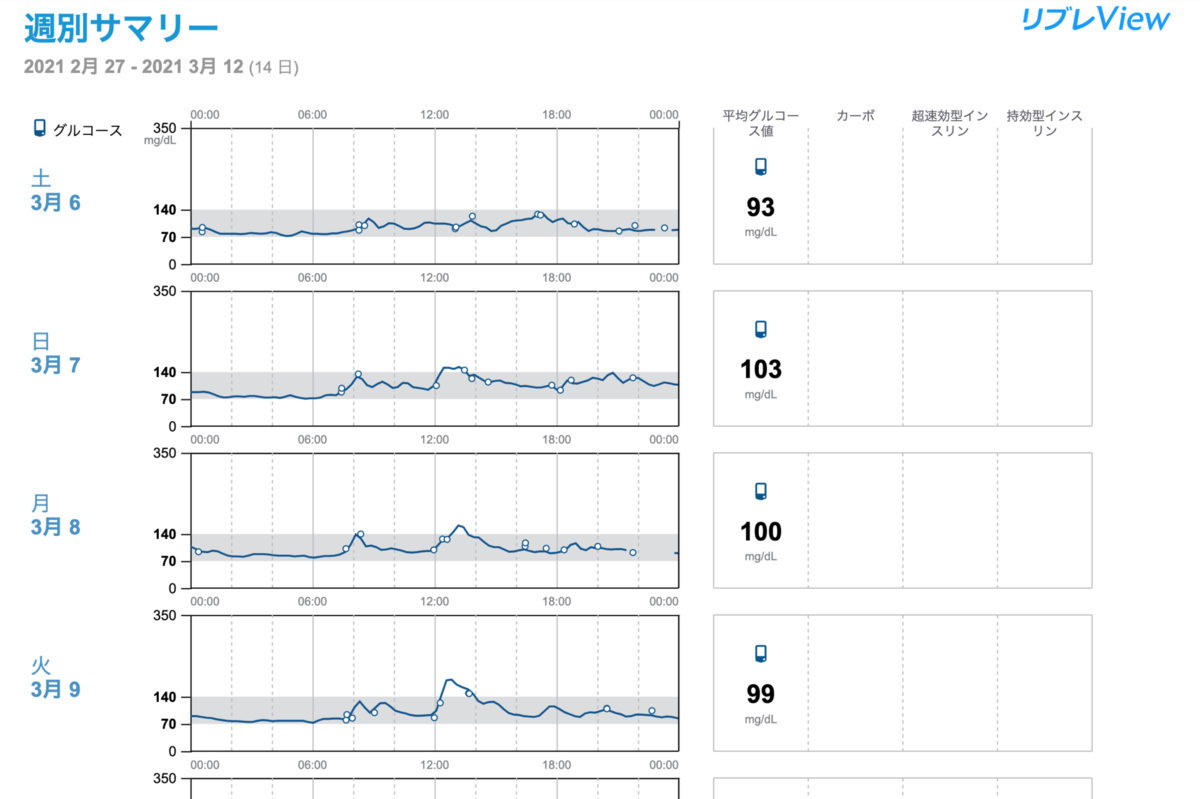Screen dimensions: 1200x799
Task: Click the glucose reader icon beside グルコース
Action: [40, 128]
